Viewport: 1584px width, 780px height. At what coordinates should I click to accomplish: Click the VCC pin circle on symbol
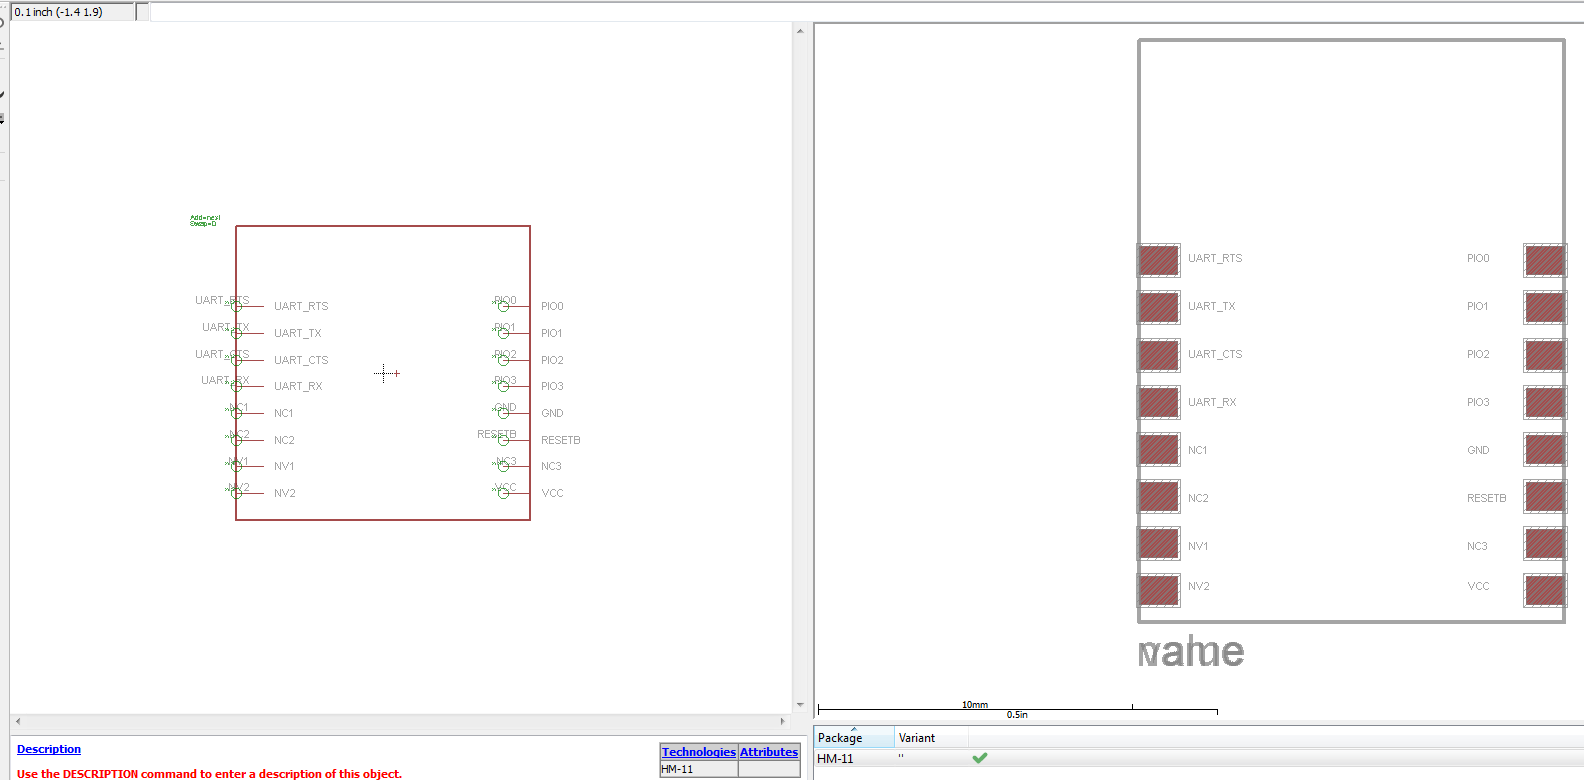coord(503,493)
